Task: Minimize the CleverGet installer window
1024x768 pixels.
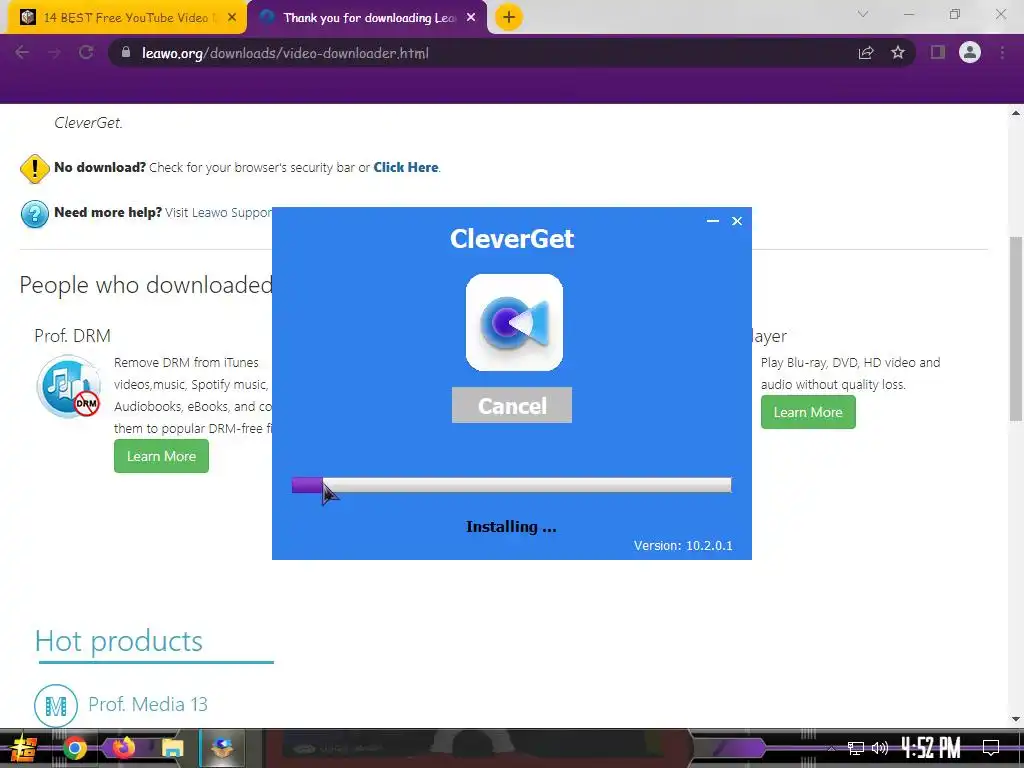Action: (712, 221)
